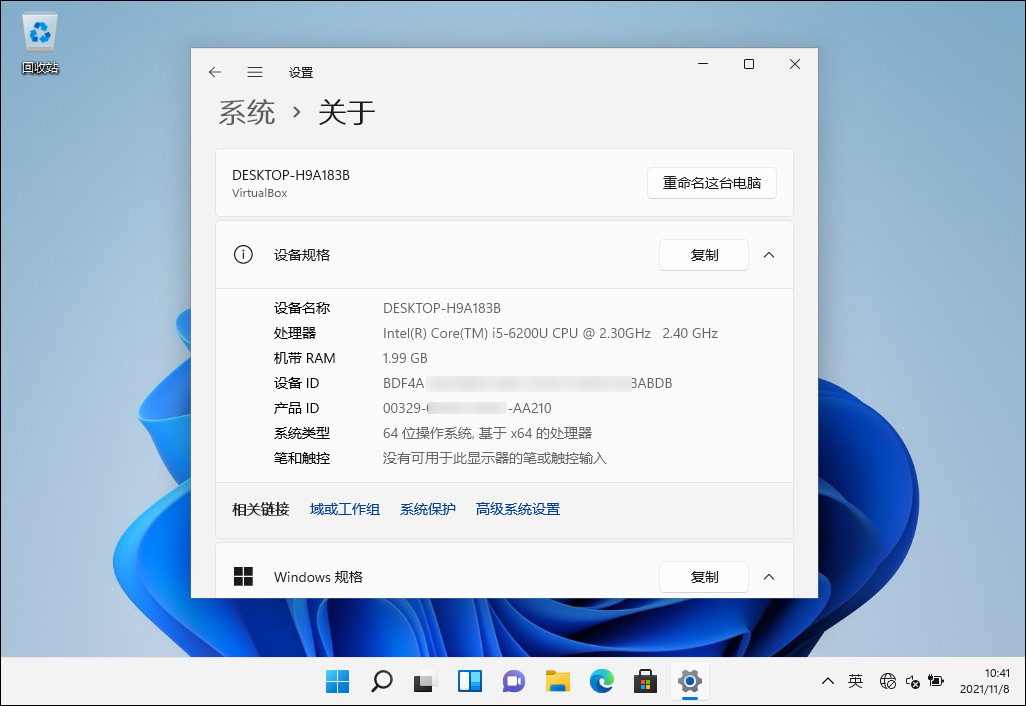This screenshot has width=1026, height=706.
Task: Switch input method via 英 indicator
Action: pyautogui.click(x=855, y=681)
